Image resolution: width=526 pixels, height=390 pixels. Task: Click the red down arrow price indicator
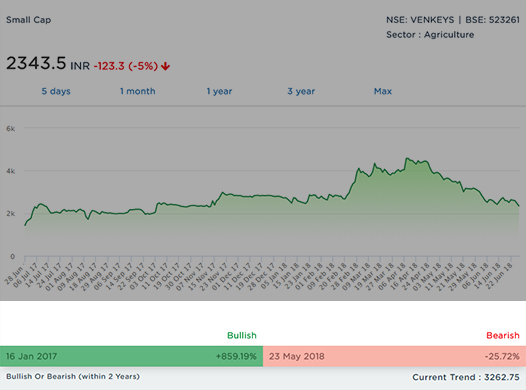click(x=165, y=66)
